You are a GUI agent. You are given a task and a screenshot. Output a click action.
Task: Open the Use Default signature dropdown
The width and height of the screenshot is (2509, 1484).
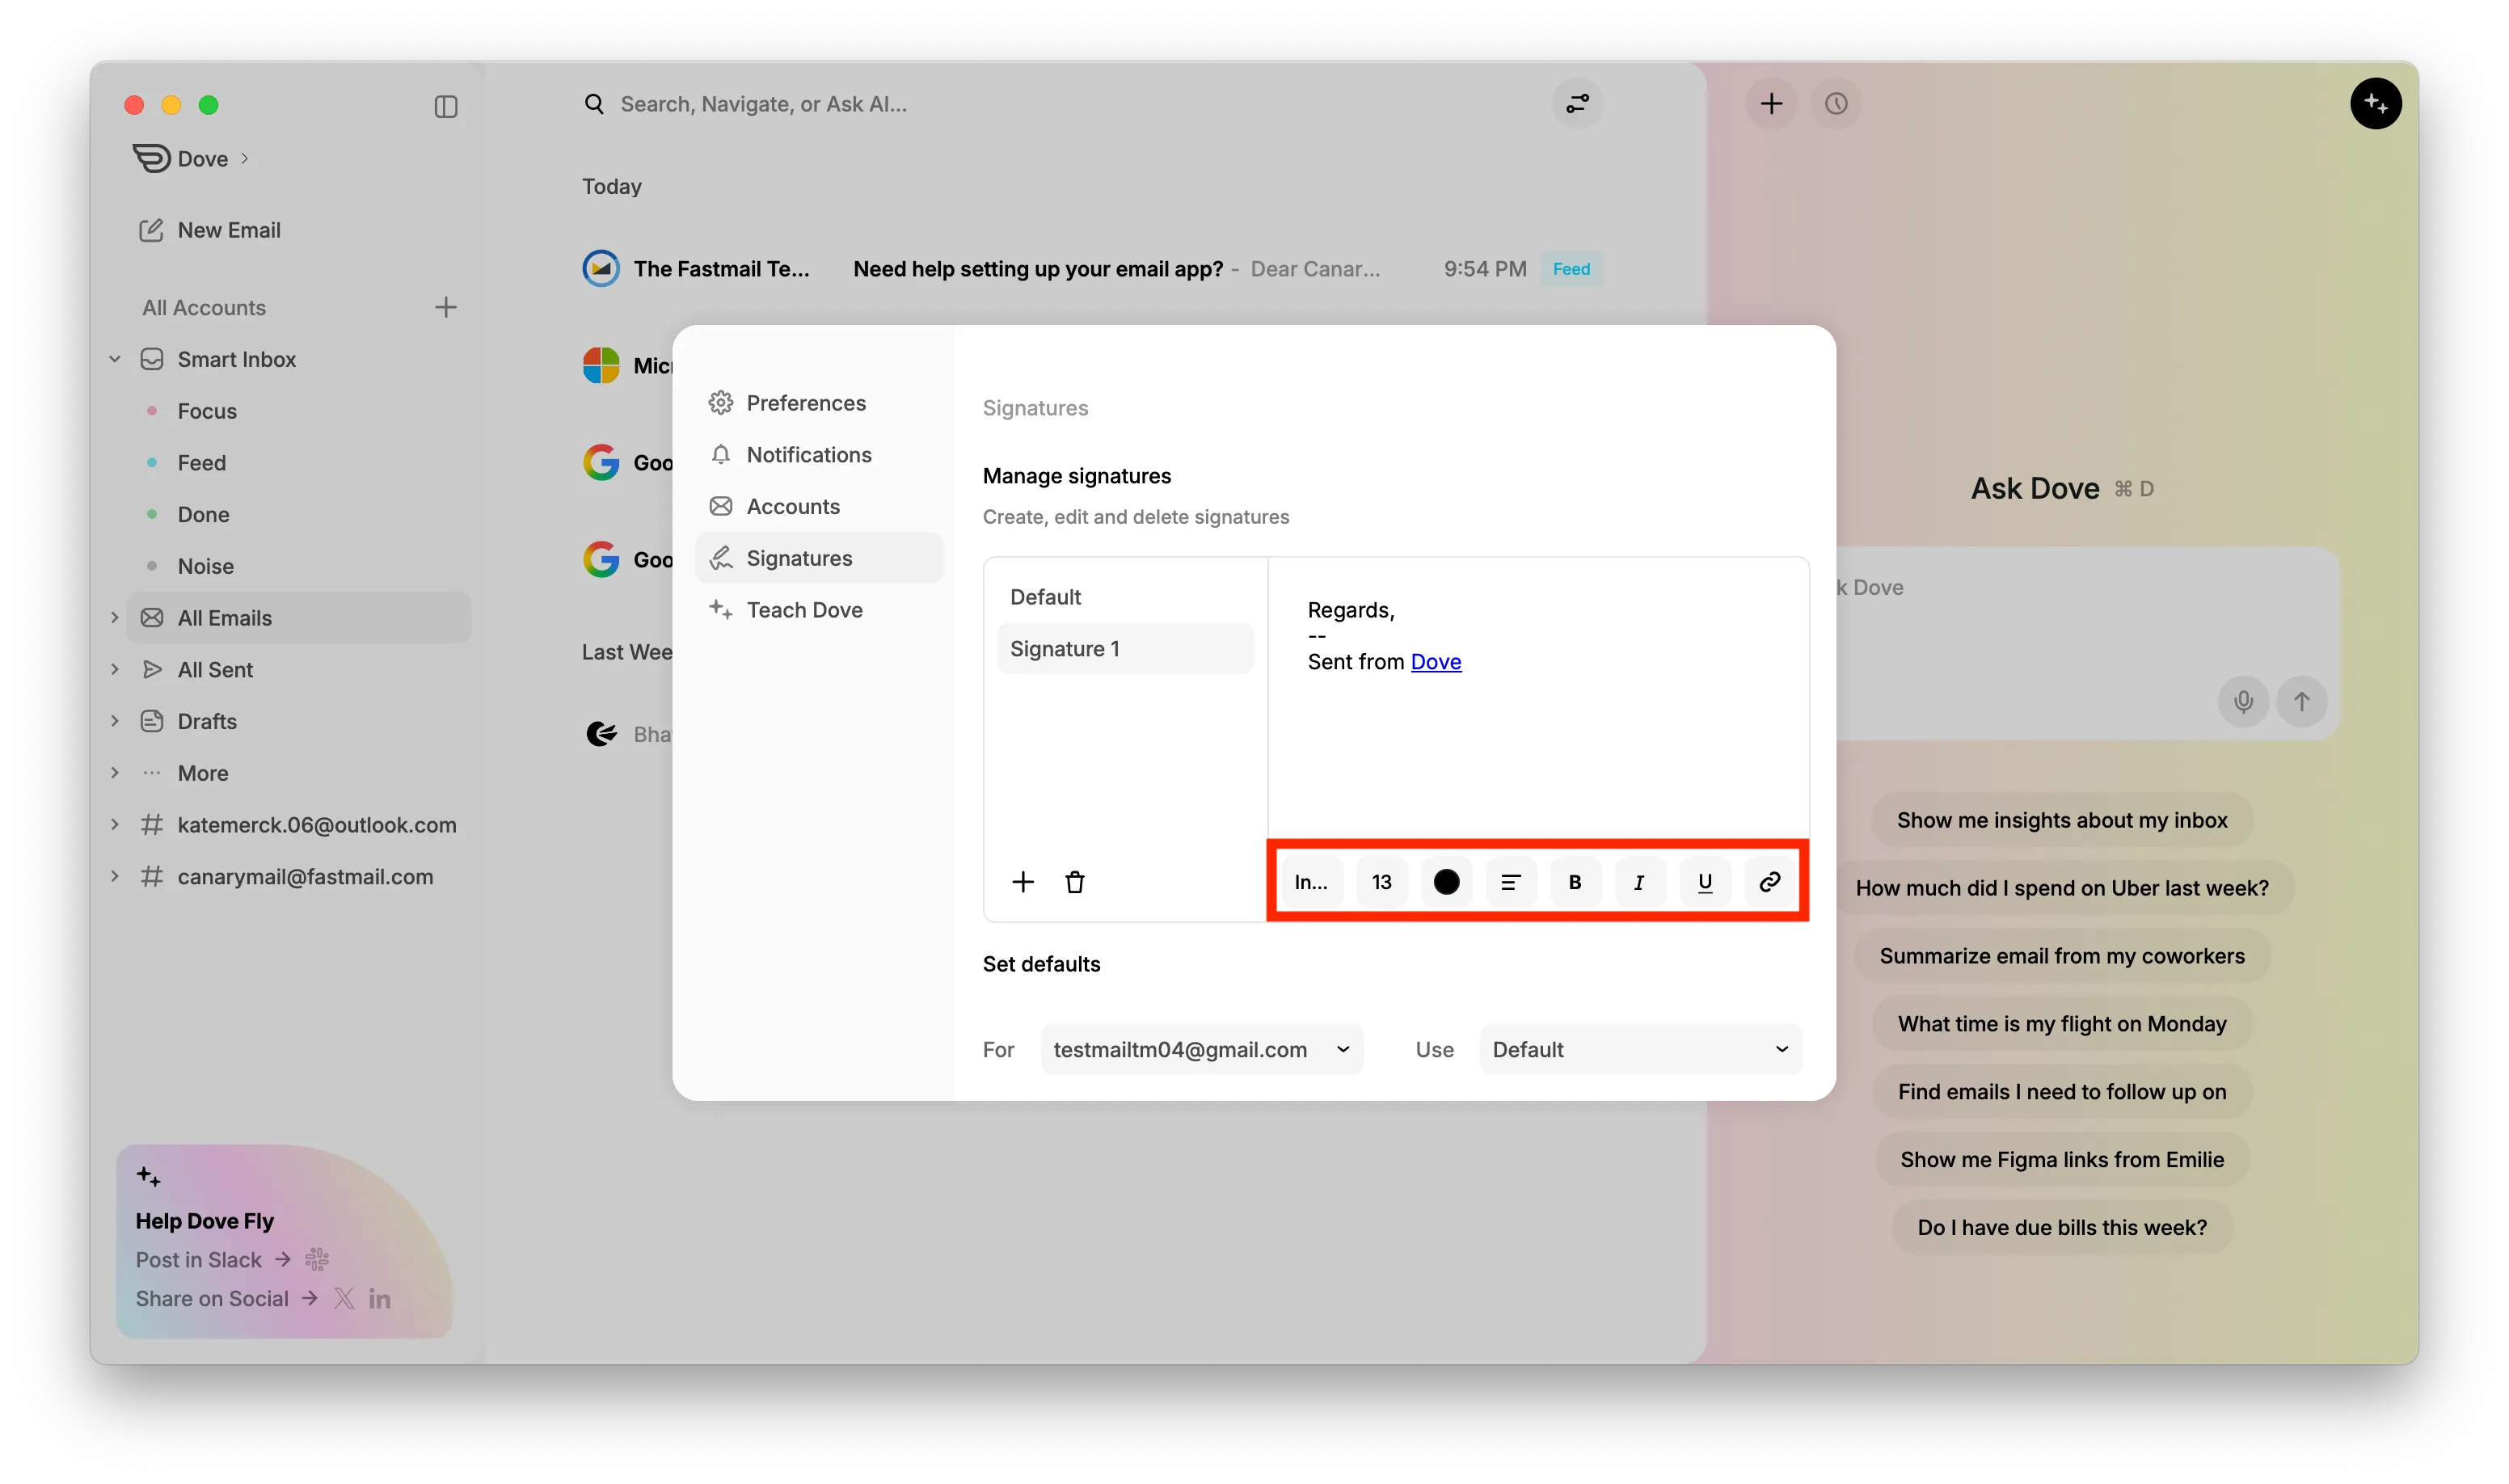pos(1640,1049)
